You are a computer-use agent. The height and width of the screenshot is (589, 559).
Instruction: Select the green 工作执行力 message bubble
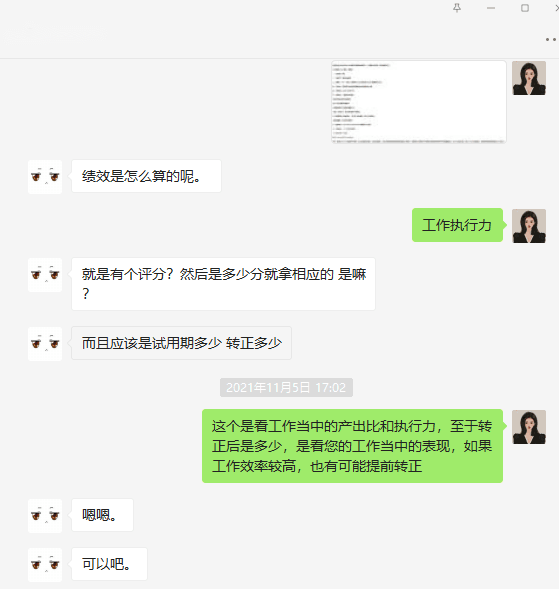(457, 225)
